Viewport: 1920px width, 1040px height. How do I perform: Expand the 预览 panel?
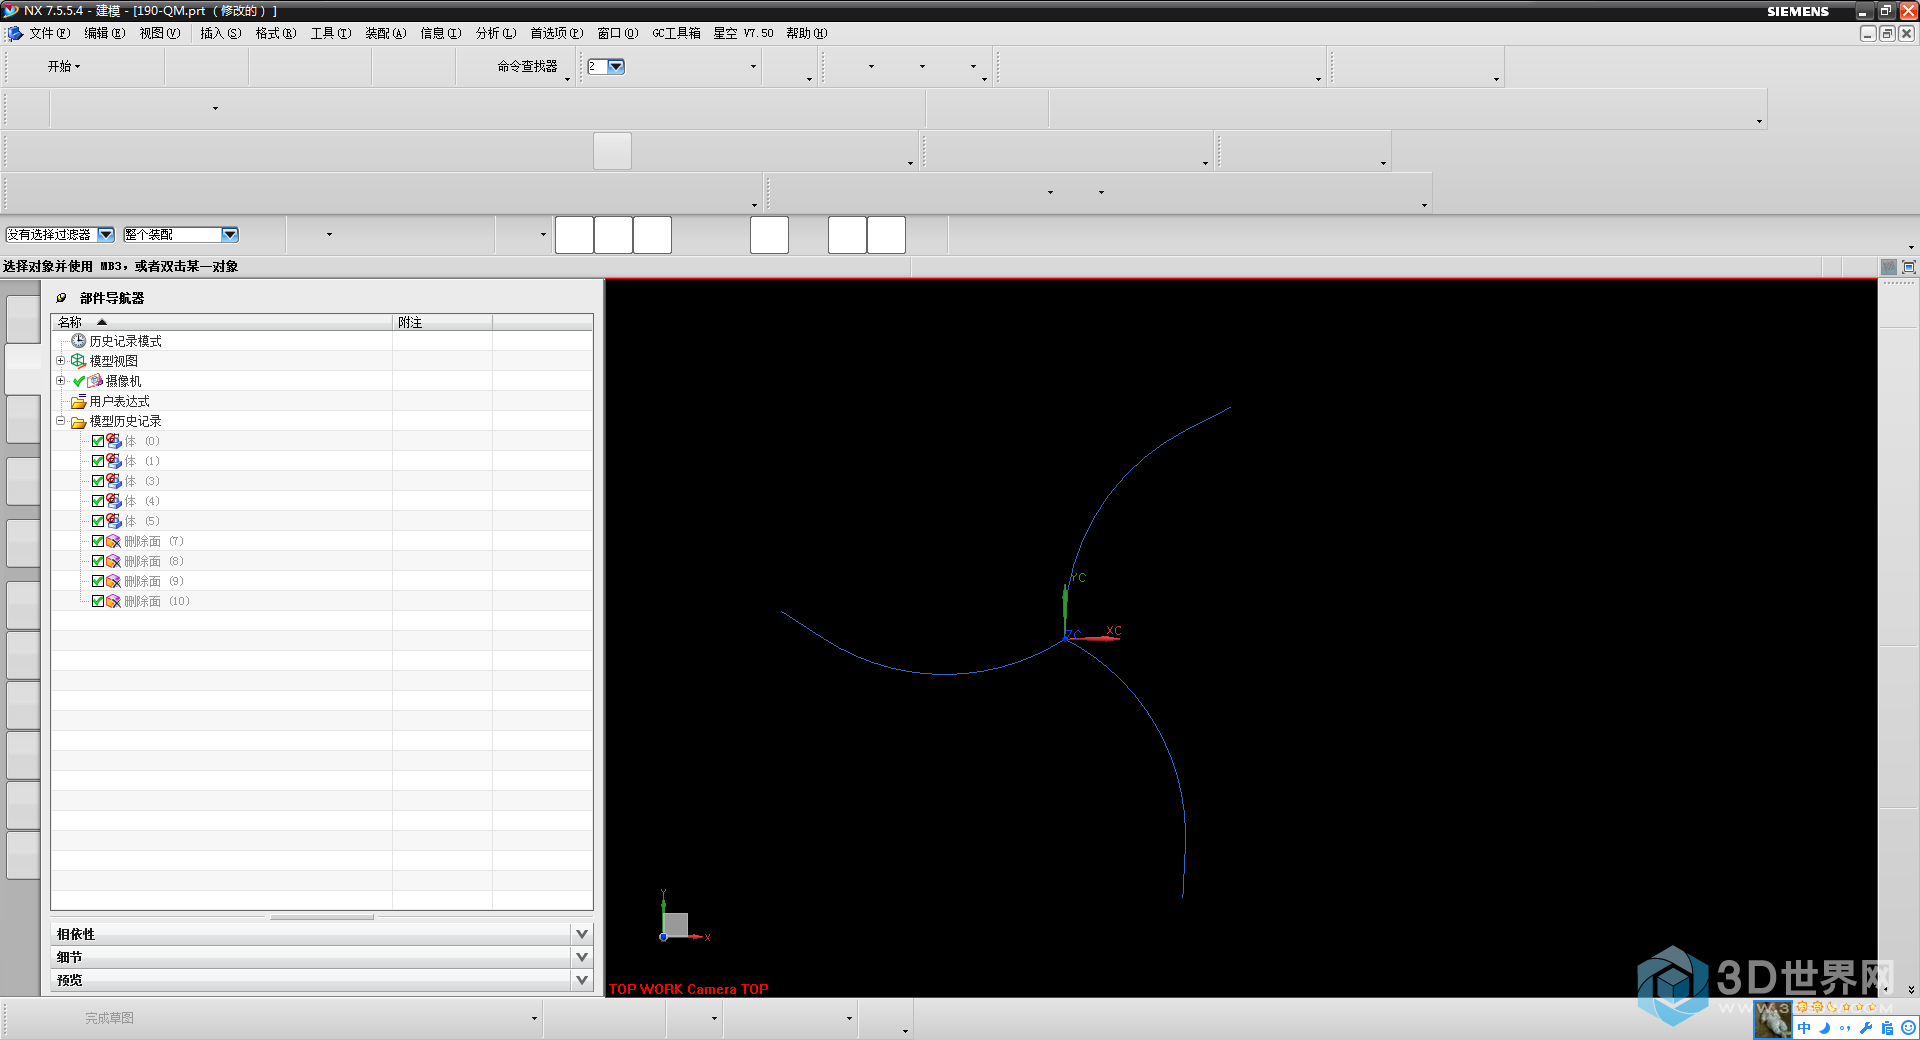click(582, 980)
